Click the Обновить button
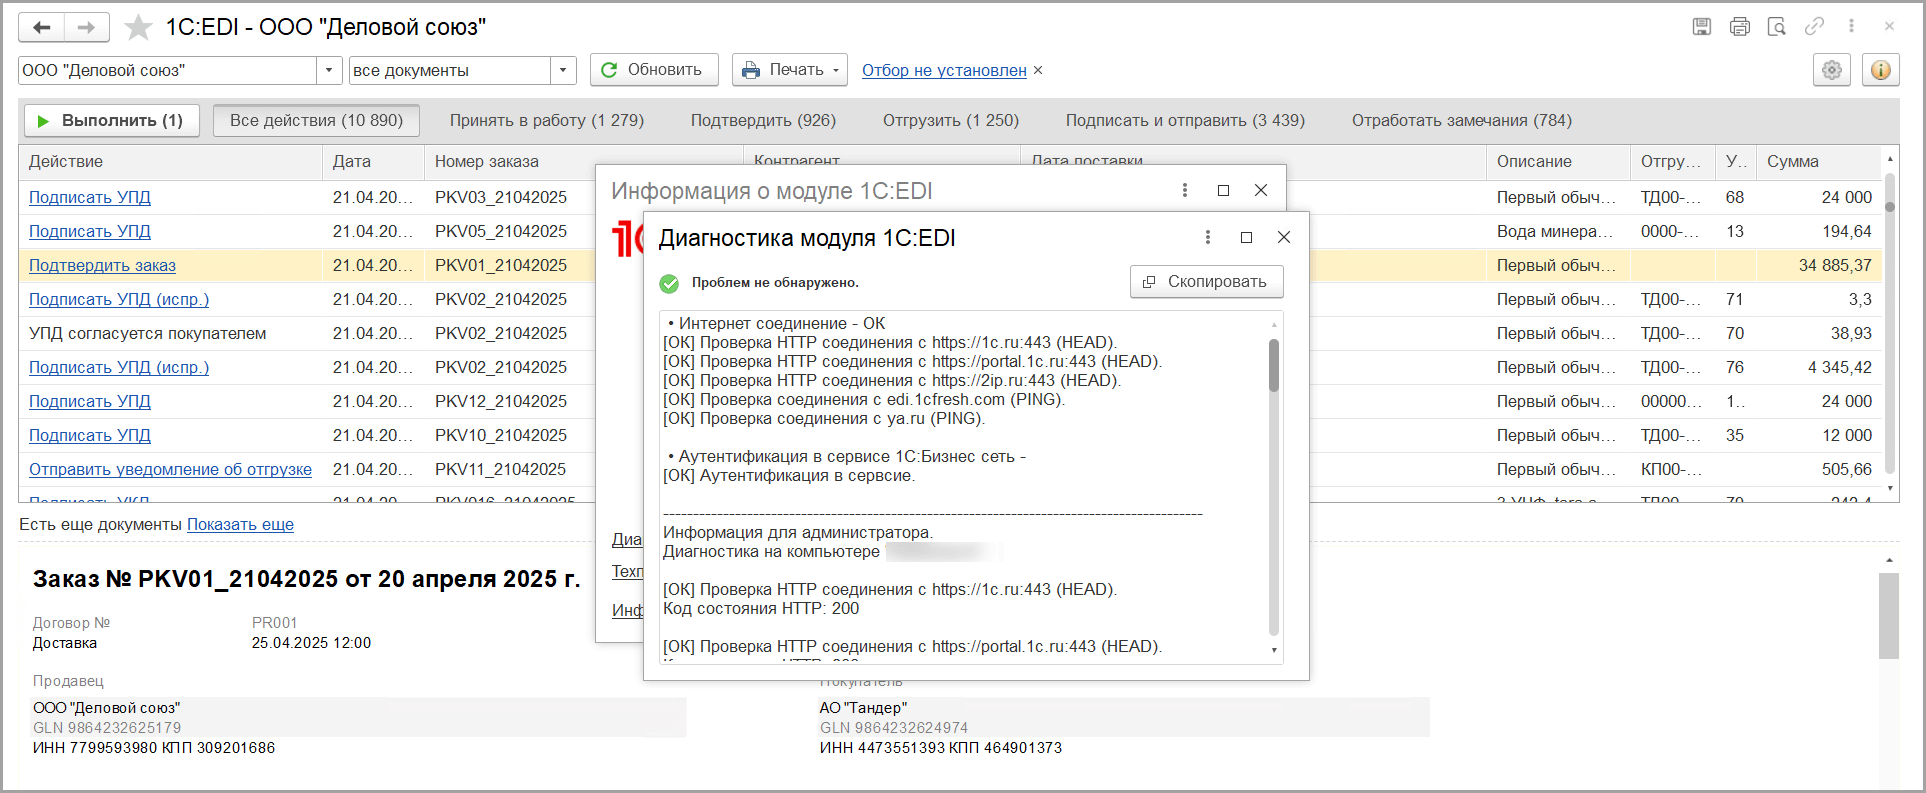This screenshot has height=793, width=1926. pos(654,70)
